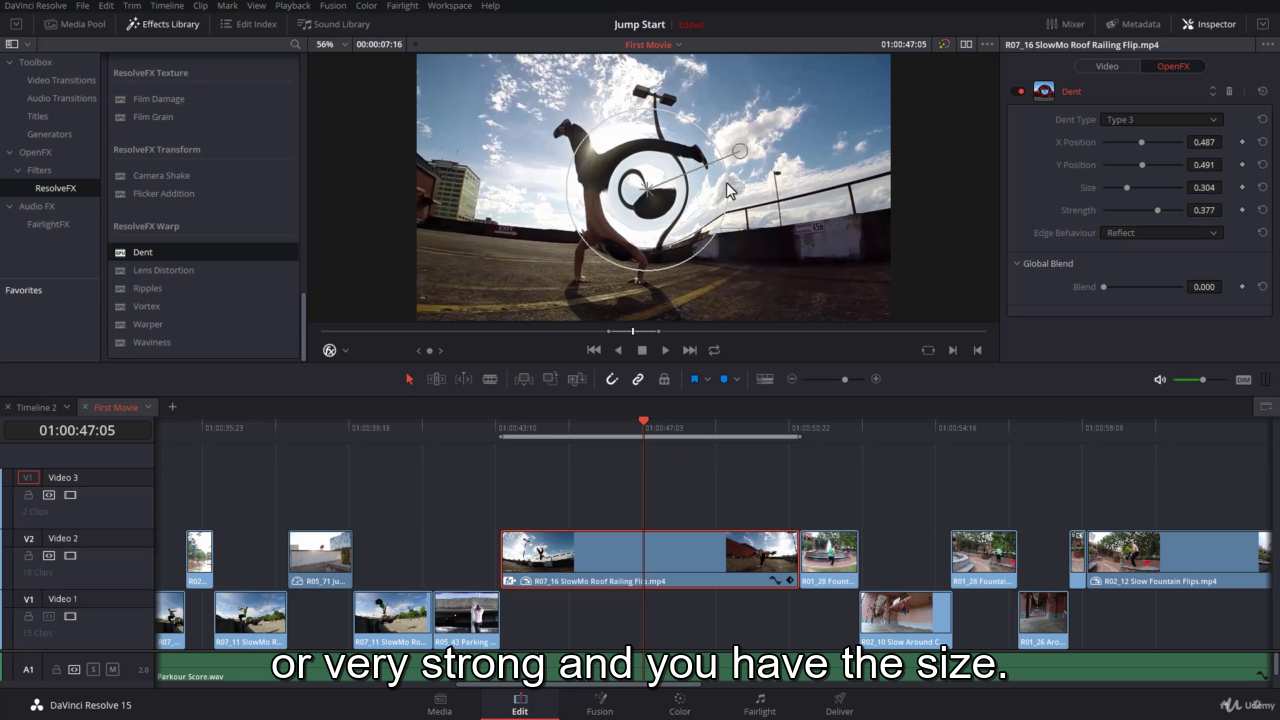Open the Effects Library panel button
Viewport: 1280px width, 720px height.
pos(163,24)
